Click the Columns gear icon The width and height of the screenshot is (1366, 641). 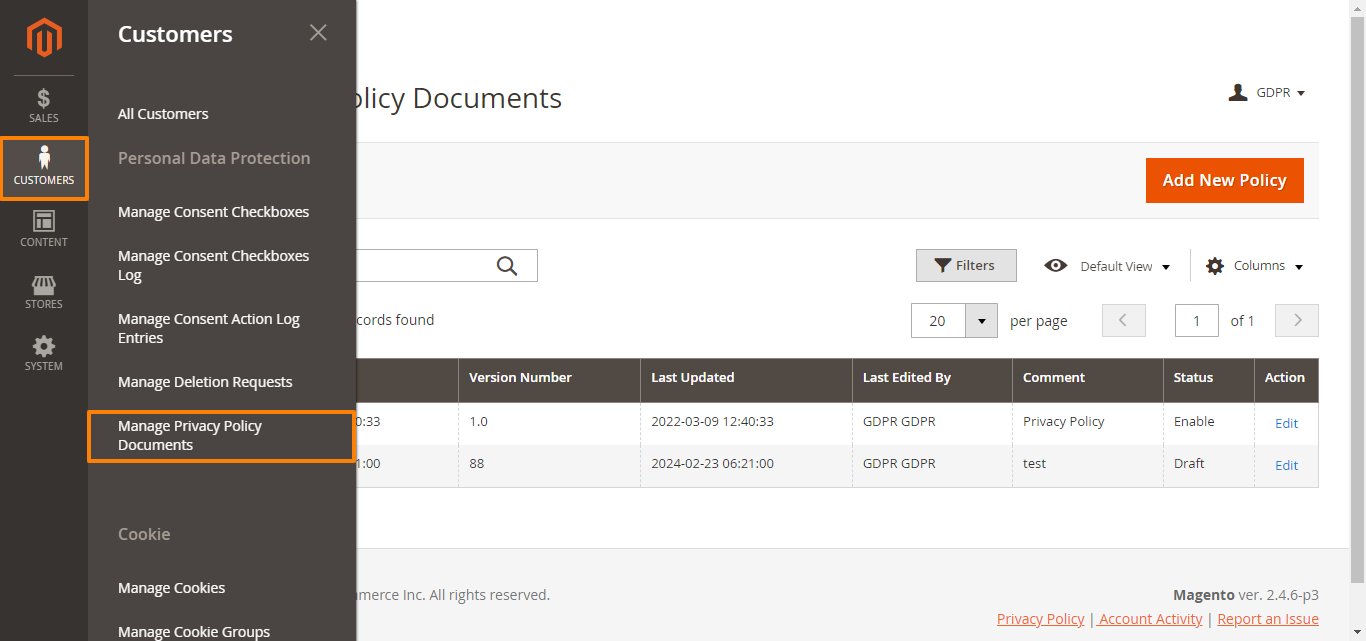1215,266
